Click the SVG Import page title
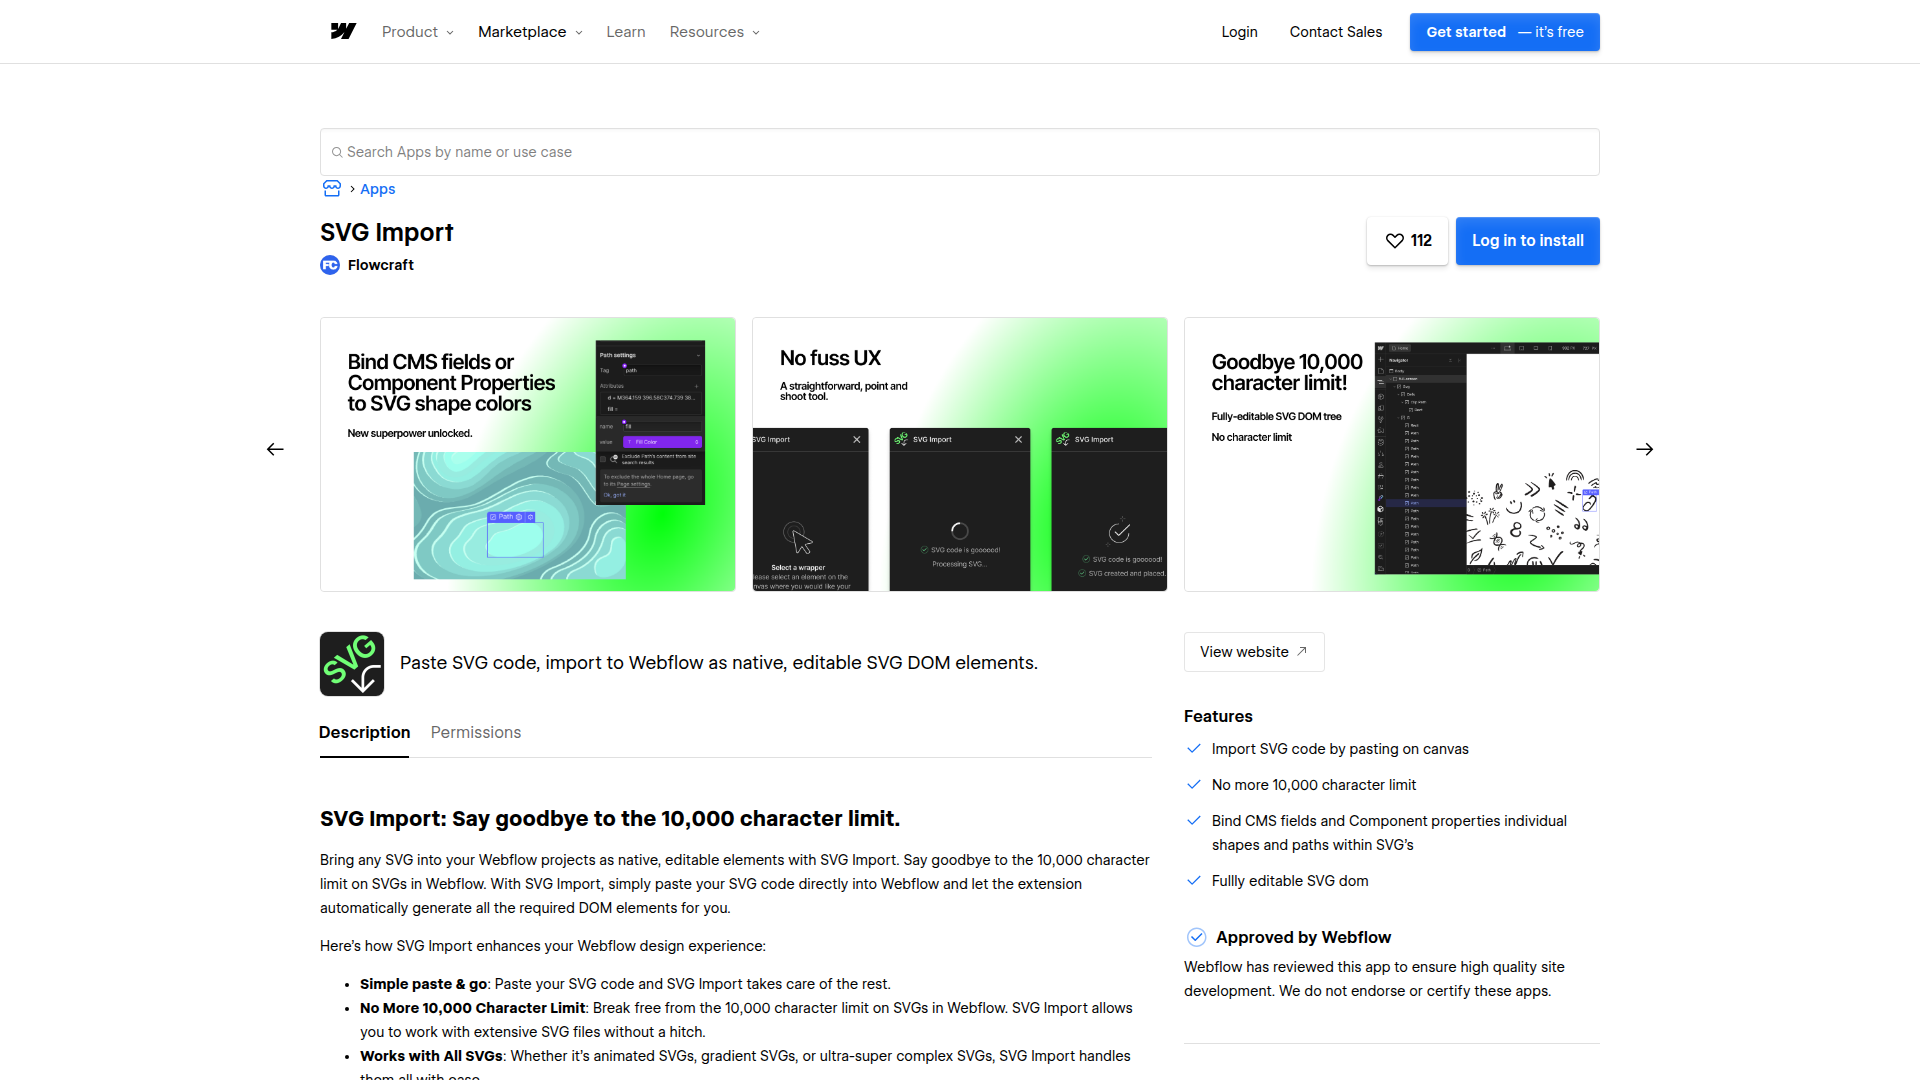The image size is (1920, 1080). [x=387, y=233]
